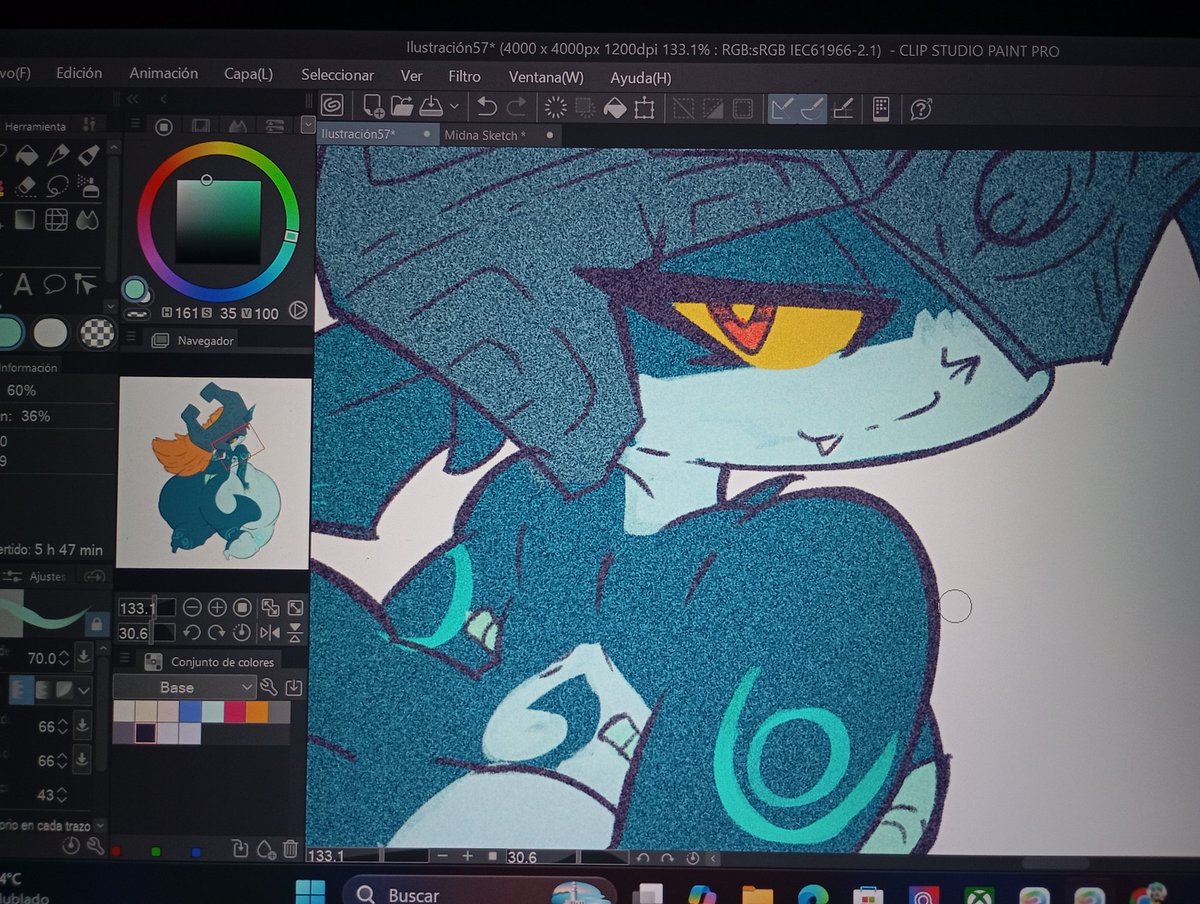This screenshot has height=904, width=1200.
Task: Open Clip Studio support help icon
Action: [x=921, y=109]
